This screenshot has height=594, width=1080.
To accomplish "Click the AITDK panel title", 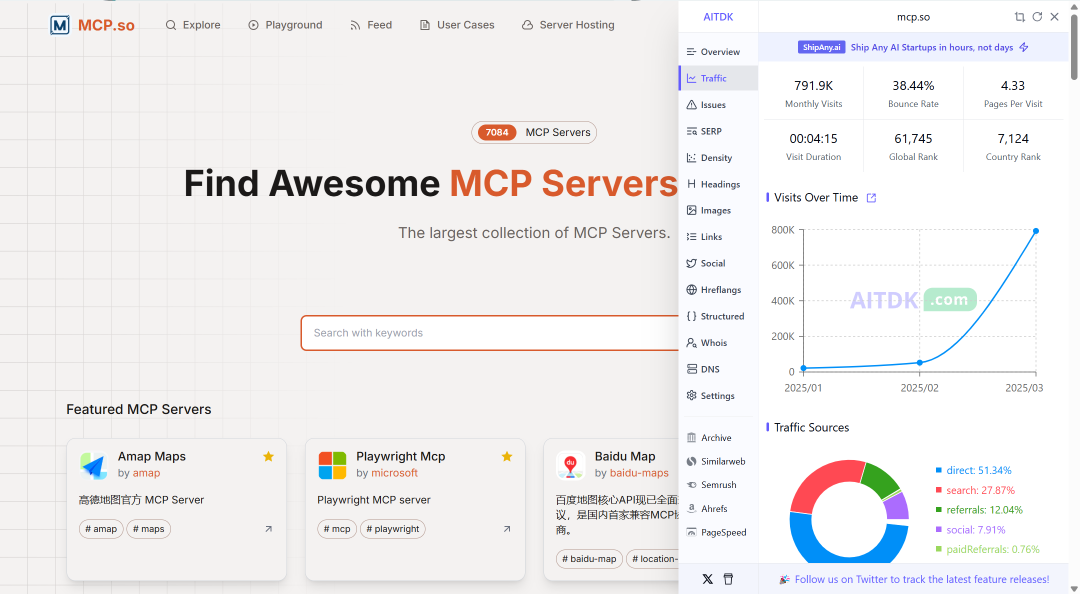I will point(718,17).
